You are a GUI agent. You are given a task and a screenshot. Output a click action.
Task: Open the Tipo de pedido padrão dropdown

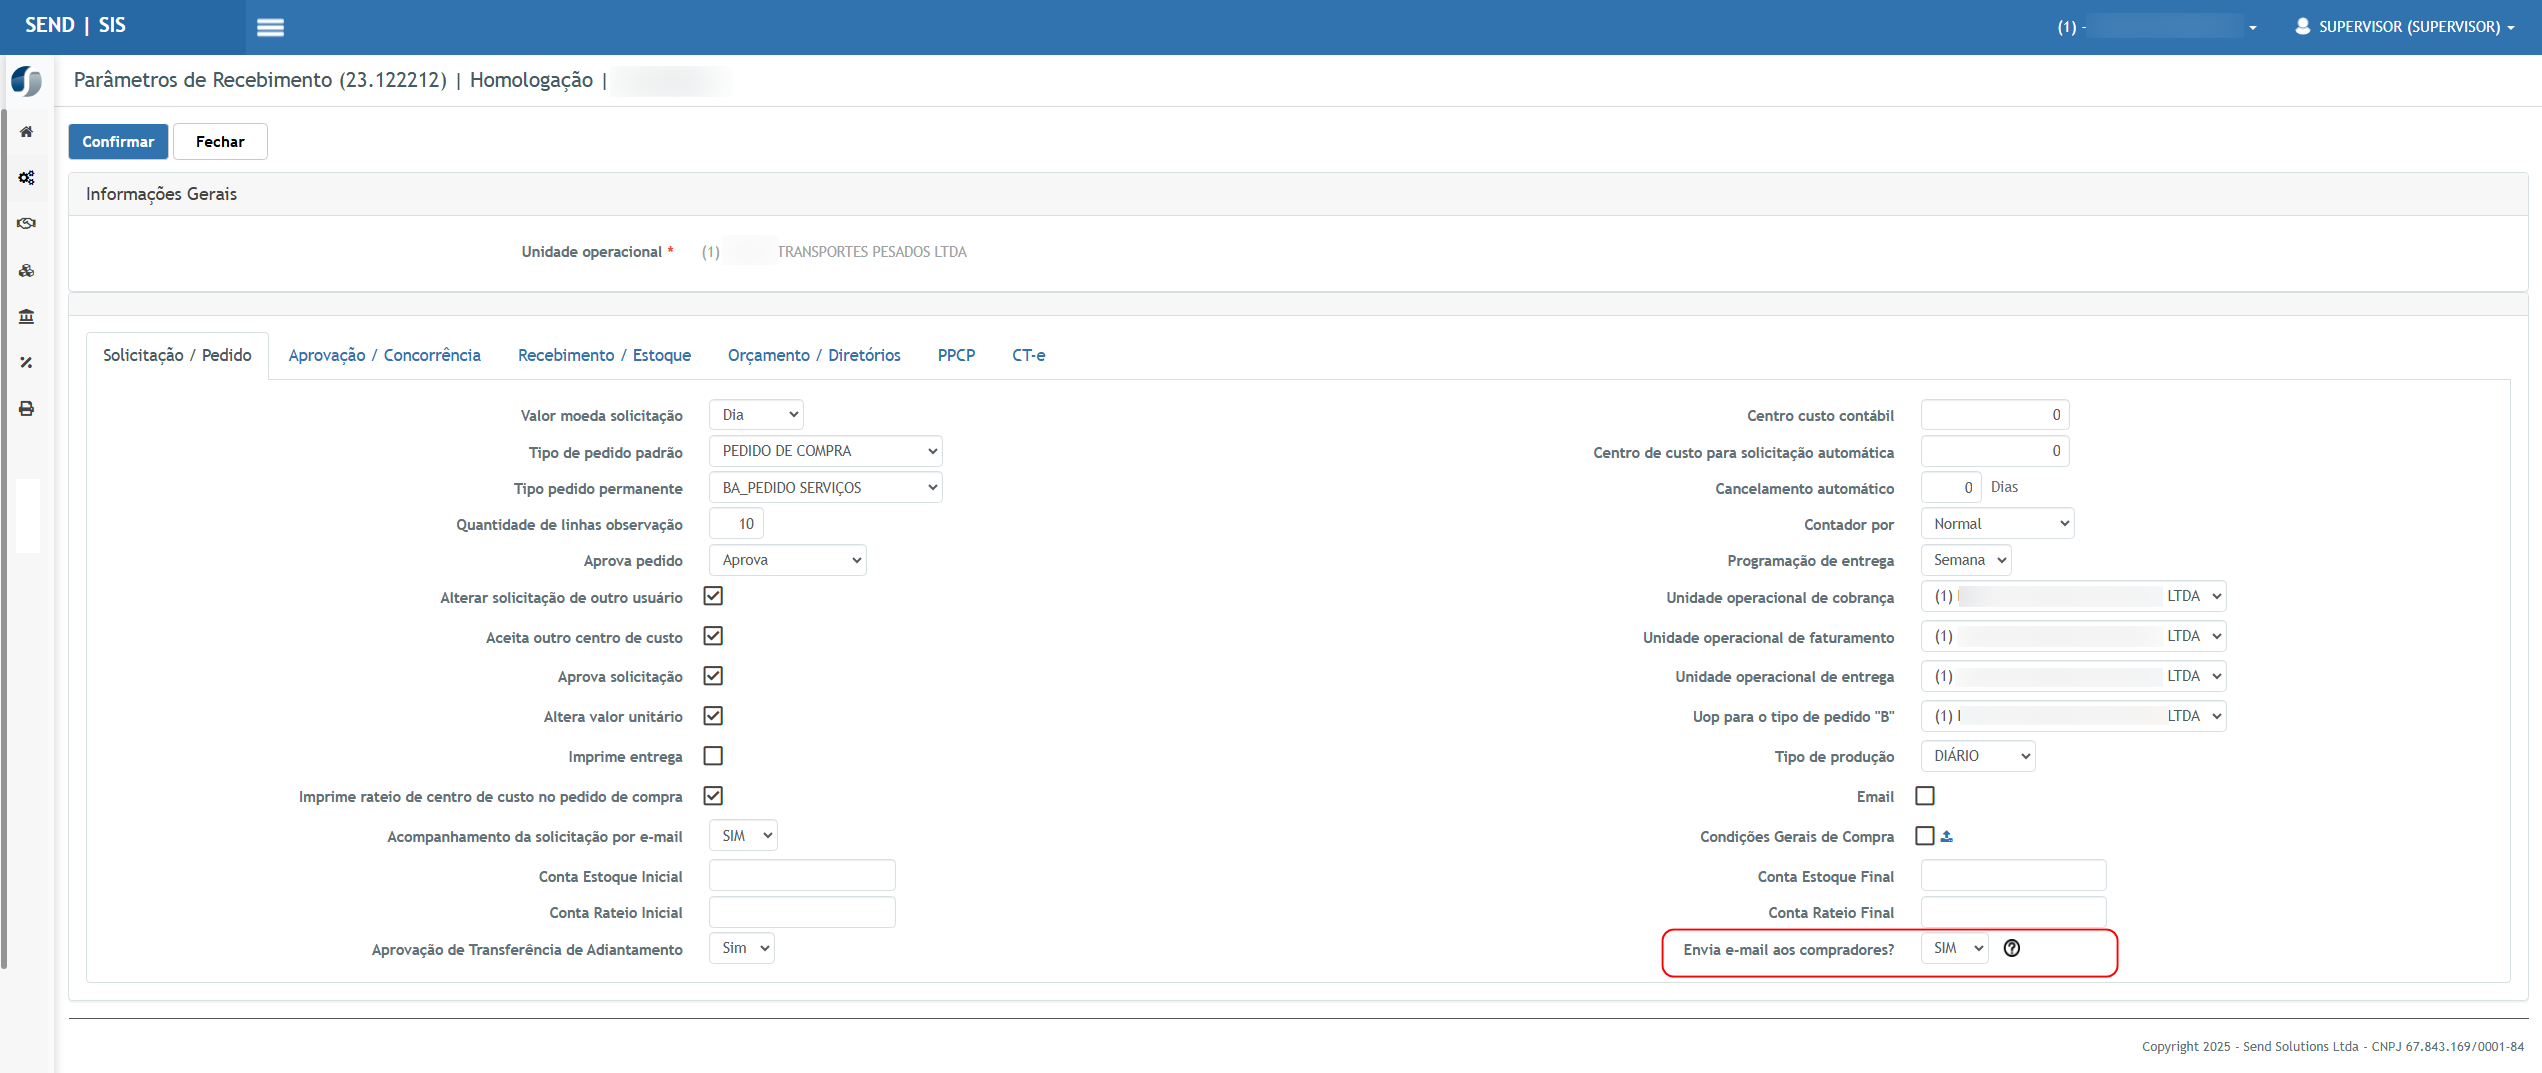825,451
